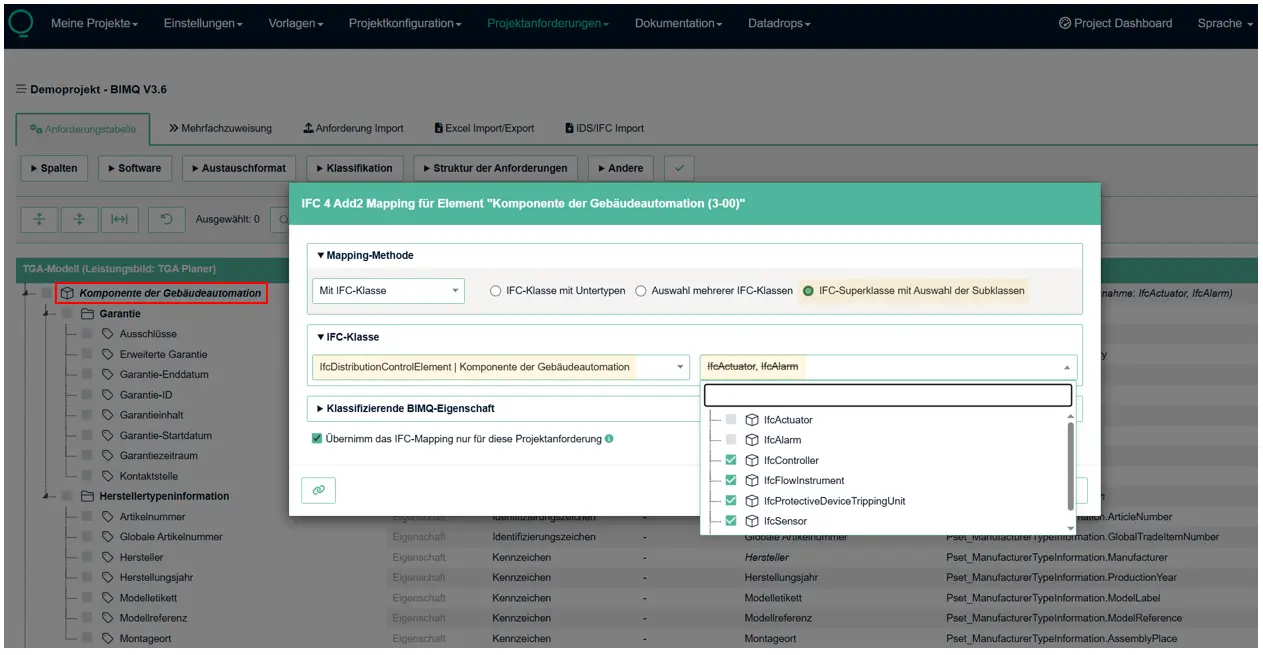
Task: Click the cube icon next to IfcFlowInstrument
Action: [x=752, y=481]
